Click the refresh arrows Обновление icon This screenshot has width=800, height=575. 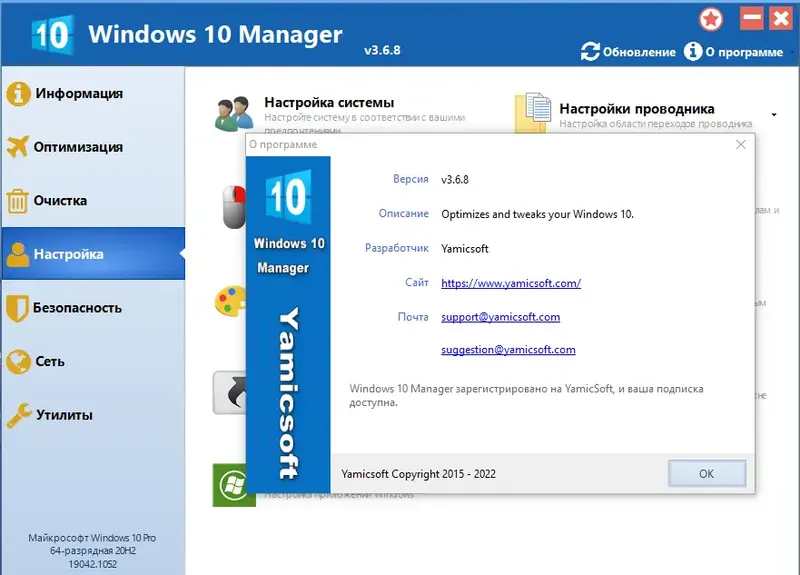(x=590, y=52)
